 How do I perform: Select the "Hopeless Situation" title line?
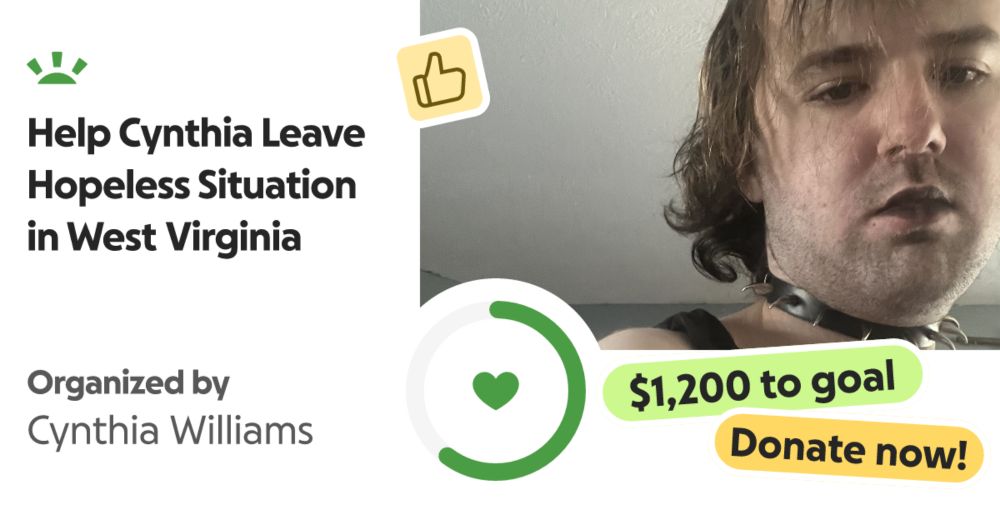(x=191, y=186)
